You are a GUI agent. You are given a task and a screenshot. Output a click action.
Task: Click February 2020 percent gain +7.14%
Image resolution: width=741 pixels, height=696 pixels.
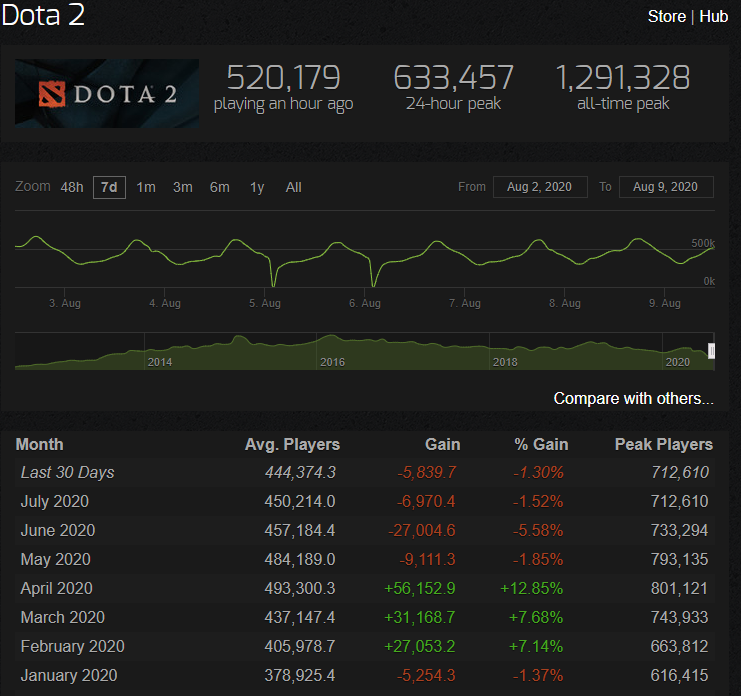536,646
